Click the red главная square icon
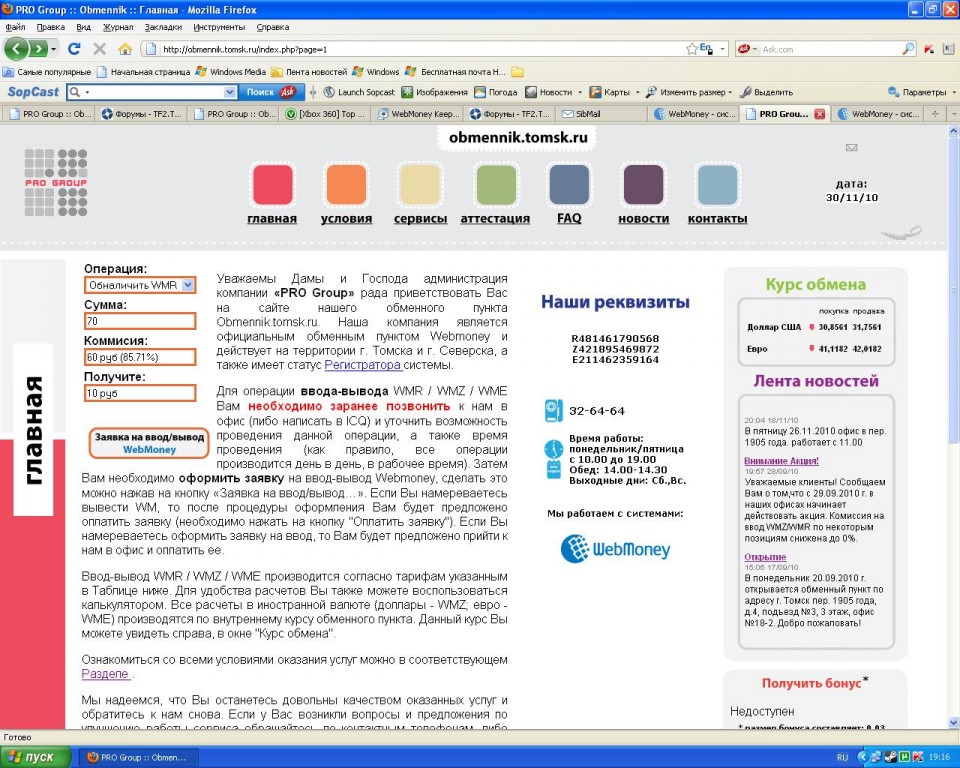Screen dimensions: 960x768 pyautogui.click(x=272, y=184)
